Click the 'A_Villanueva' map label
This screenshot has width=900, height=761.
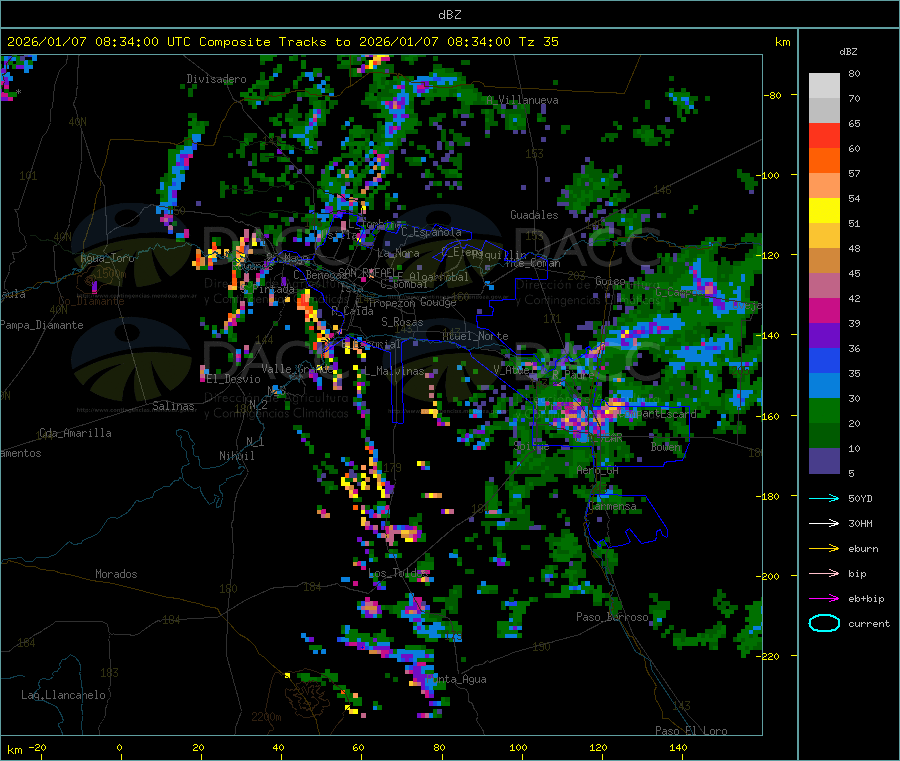click(x=522, y=100)
